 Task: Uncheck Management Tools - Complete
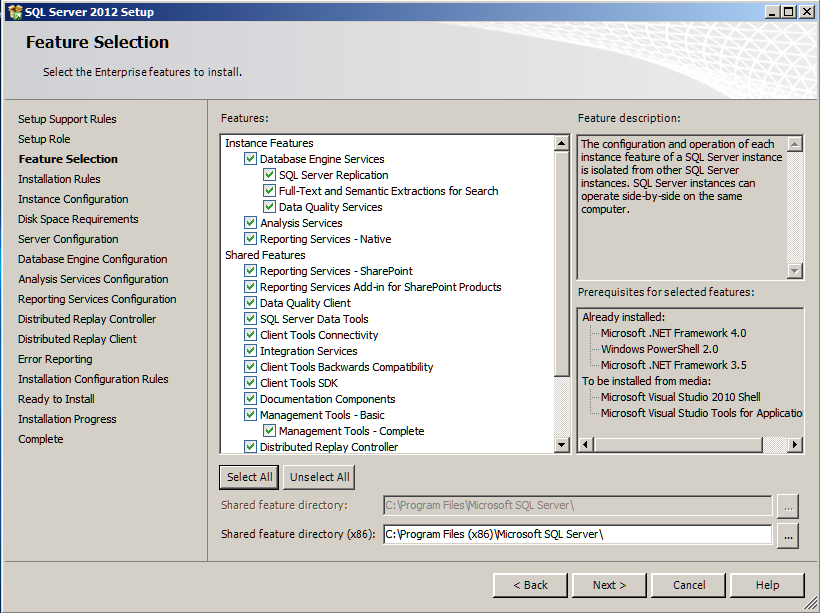[x=270, y=431]
